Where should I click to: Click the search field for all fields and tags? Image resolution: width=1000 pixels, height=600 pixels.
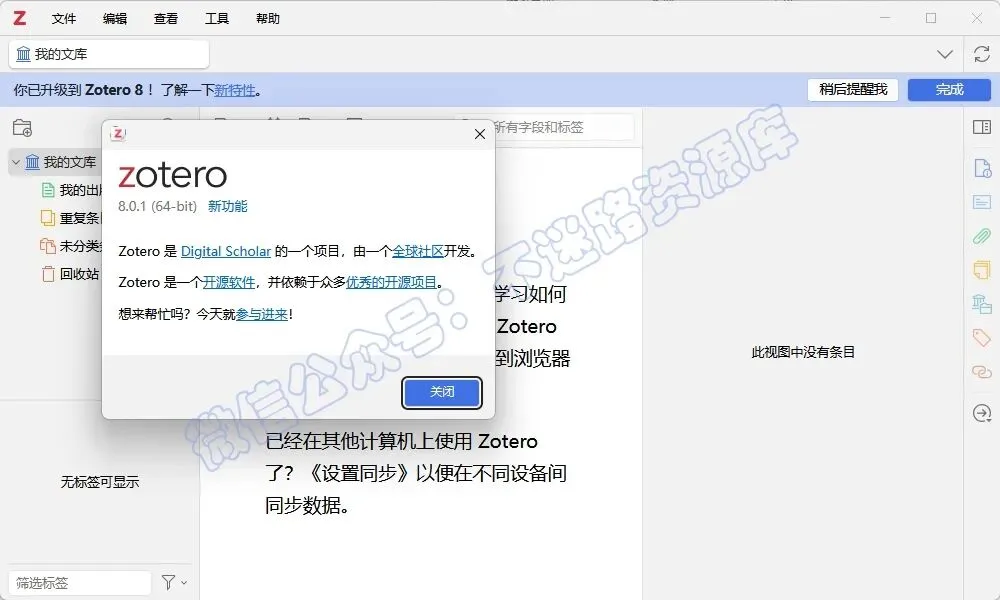click(x=562, y=128)
